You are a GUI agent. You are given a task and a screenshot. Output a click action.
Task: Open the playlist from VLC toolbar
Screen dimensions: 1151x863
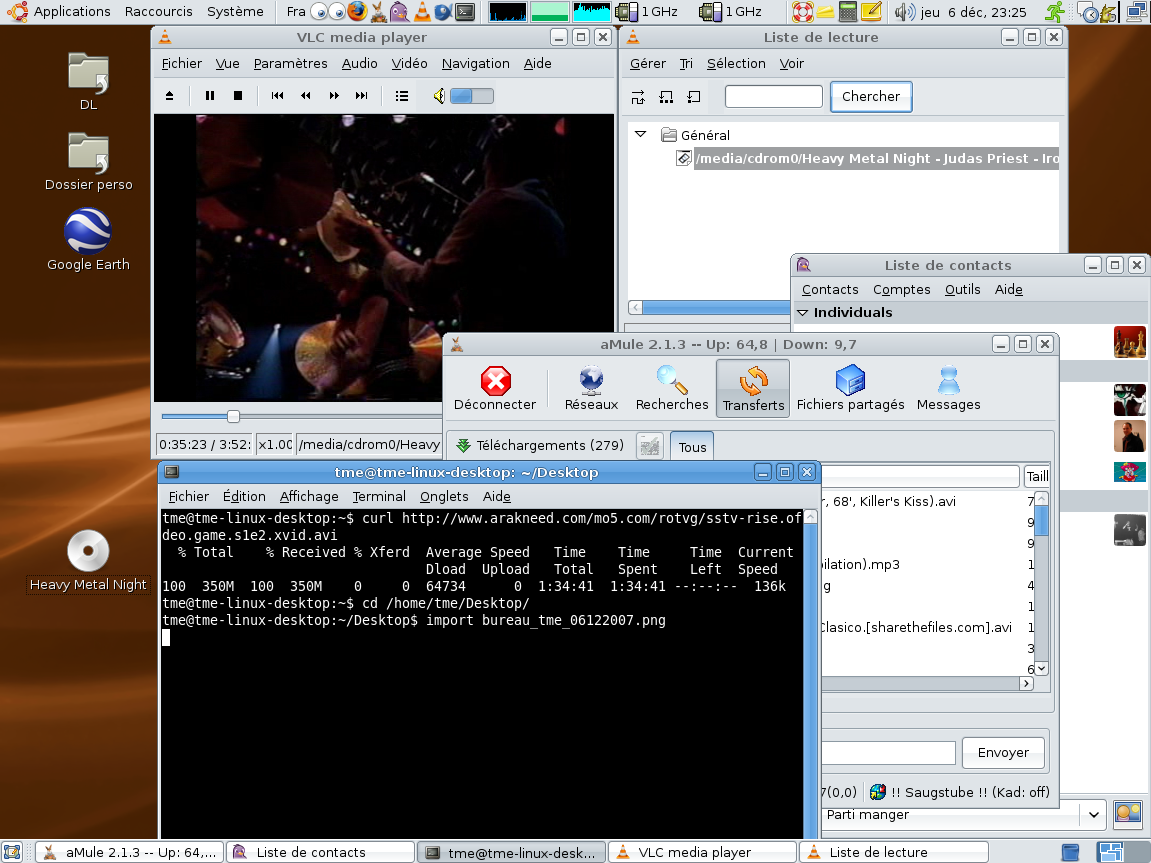pyautogui.click(x=402, y=95)
